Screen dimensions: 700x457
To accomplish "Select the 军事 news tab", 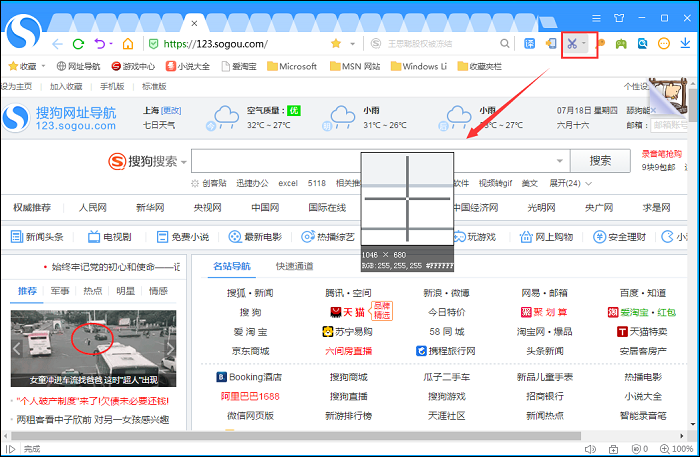I will point(60,291).
